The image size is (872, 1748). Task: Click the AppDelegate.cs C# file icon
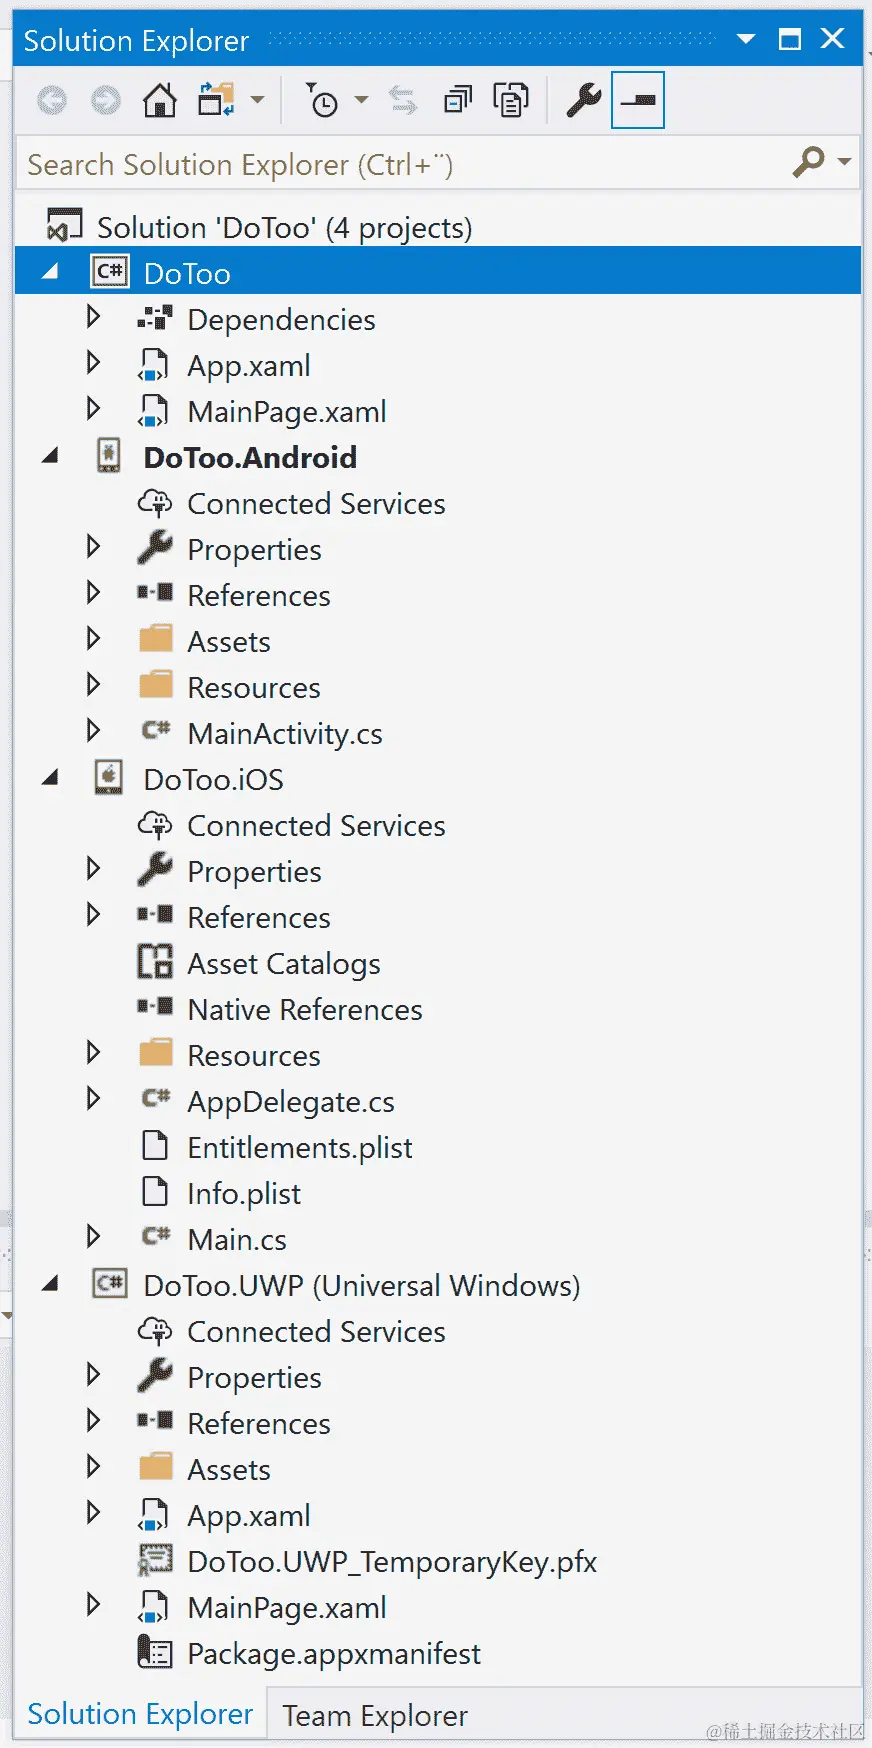tap(156, 1098)
